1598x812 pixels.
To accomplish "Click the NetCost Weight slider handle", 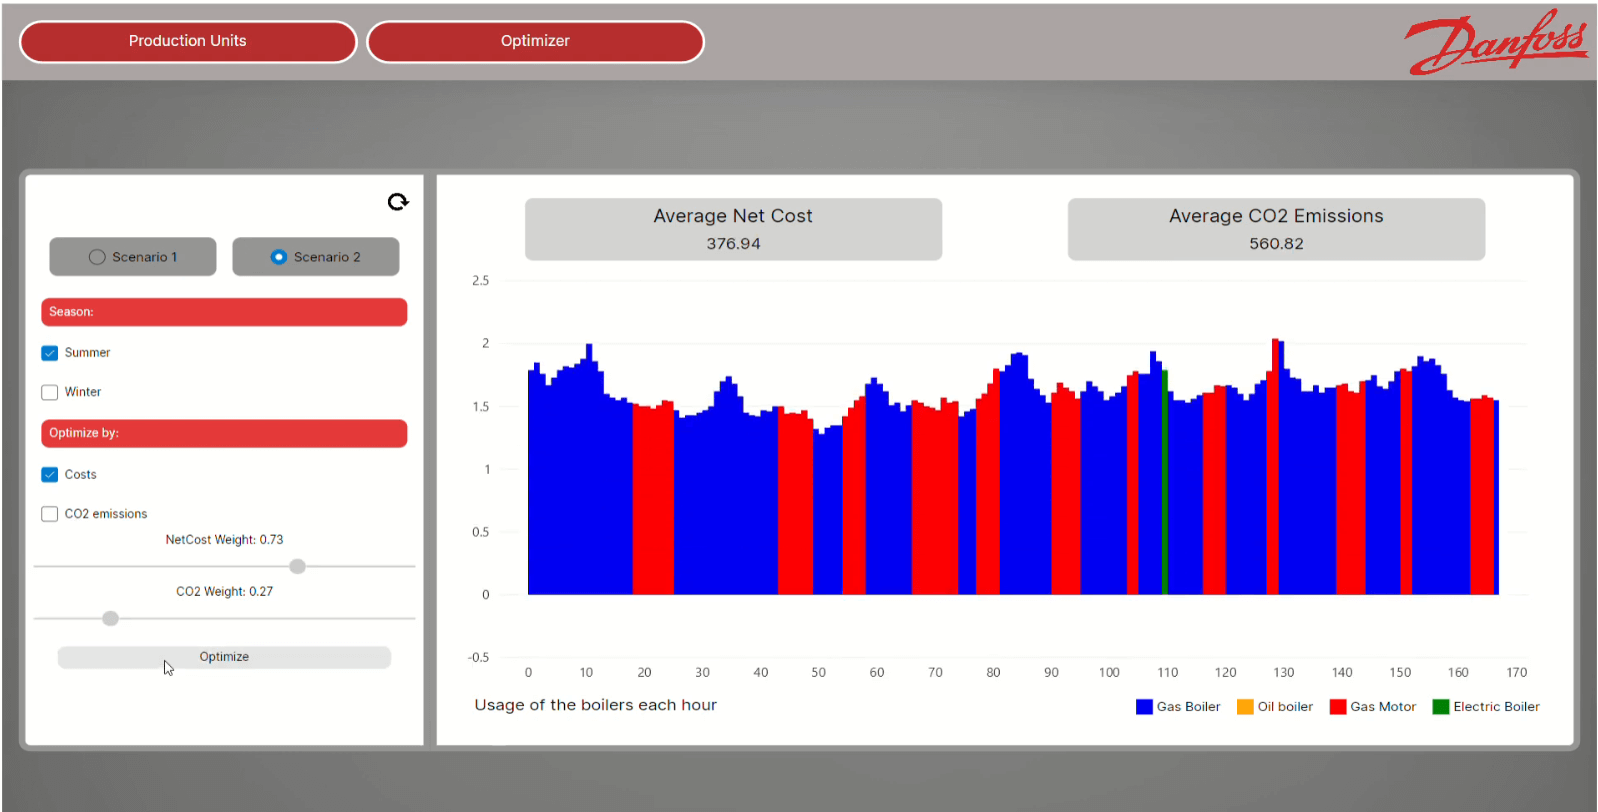I will [297, 567].
